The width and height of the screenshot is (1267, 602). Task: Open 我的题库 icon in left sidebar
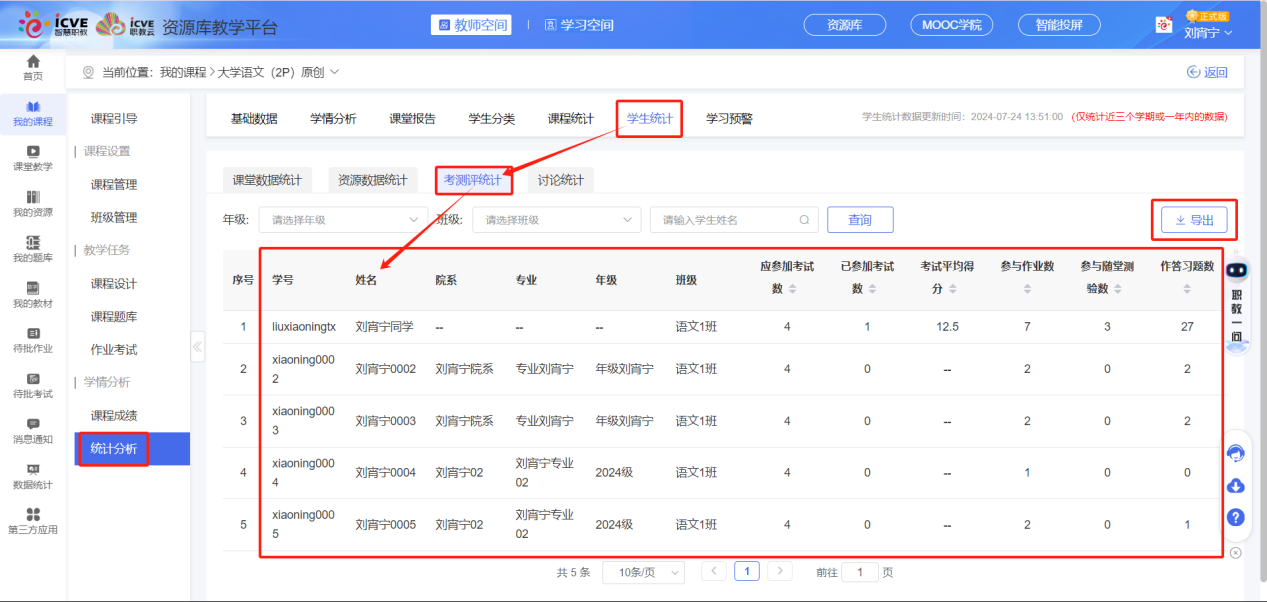click(33, 243)
